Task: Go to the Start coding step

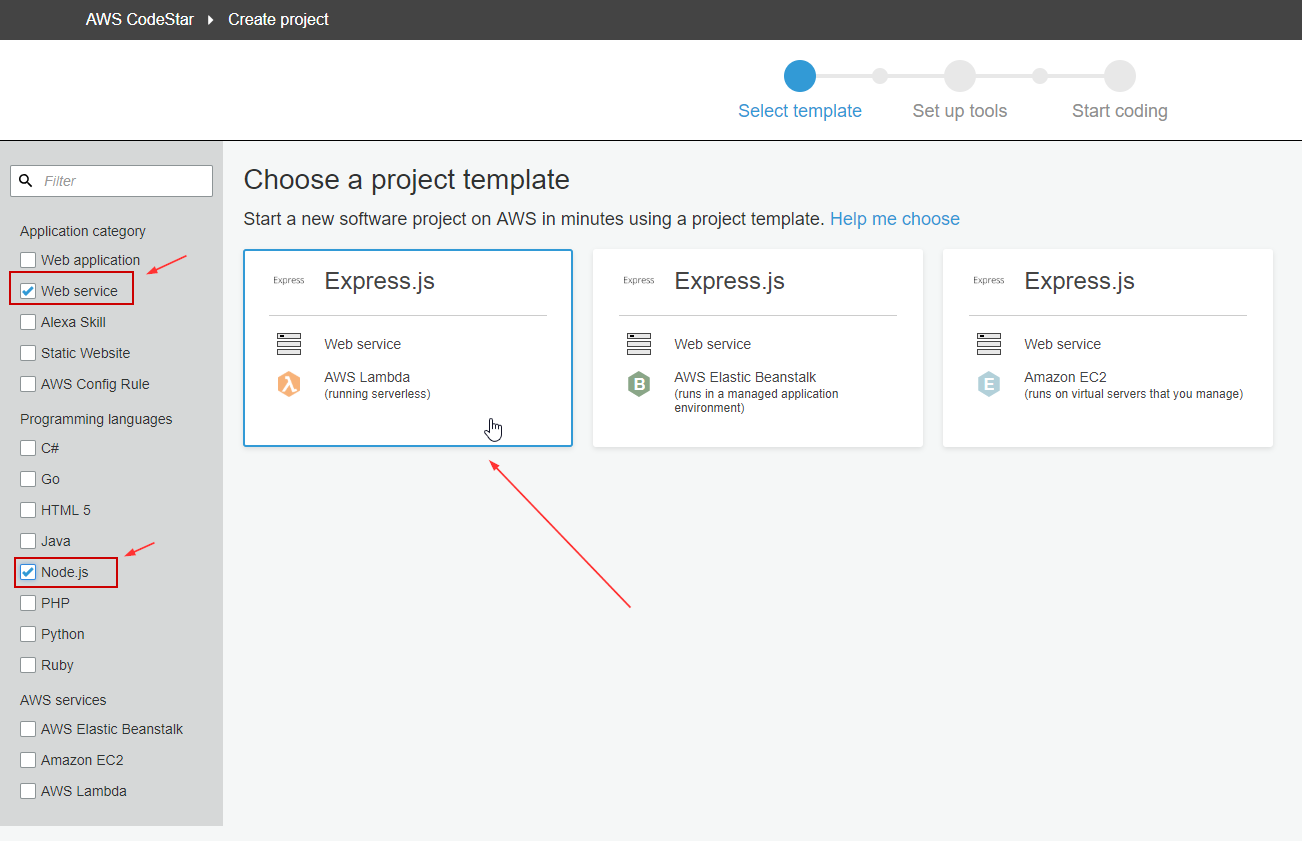Action: coord(1120,111)
